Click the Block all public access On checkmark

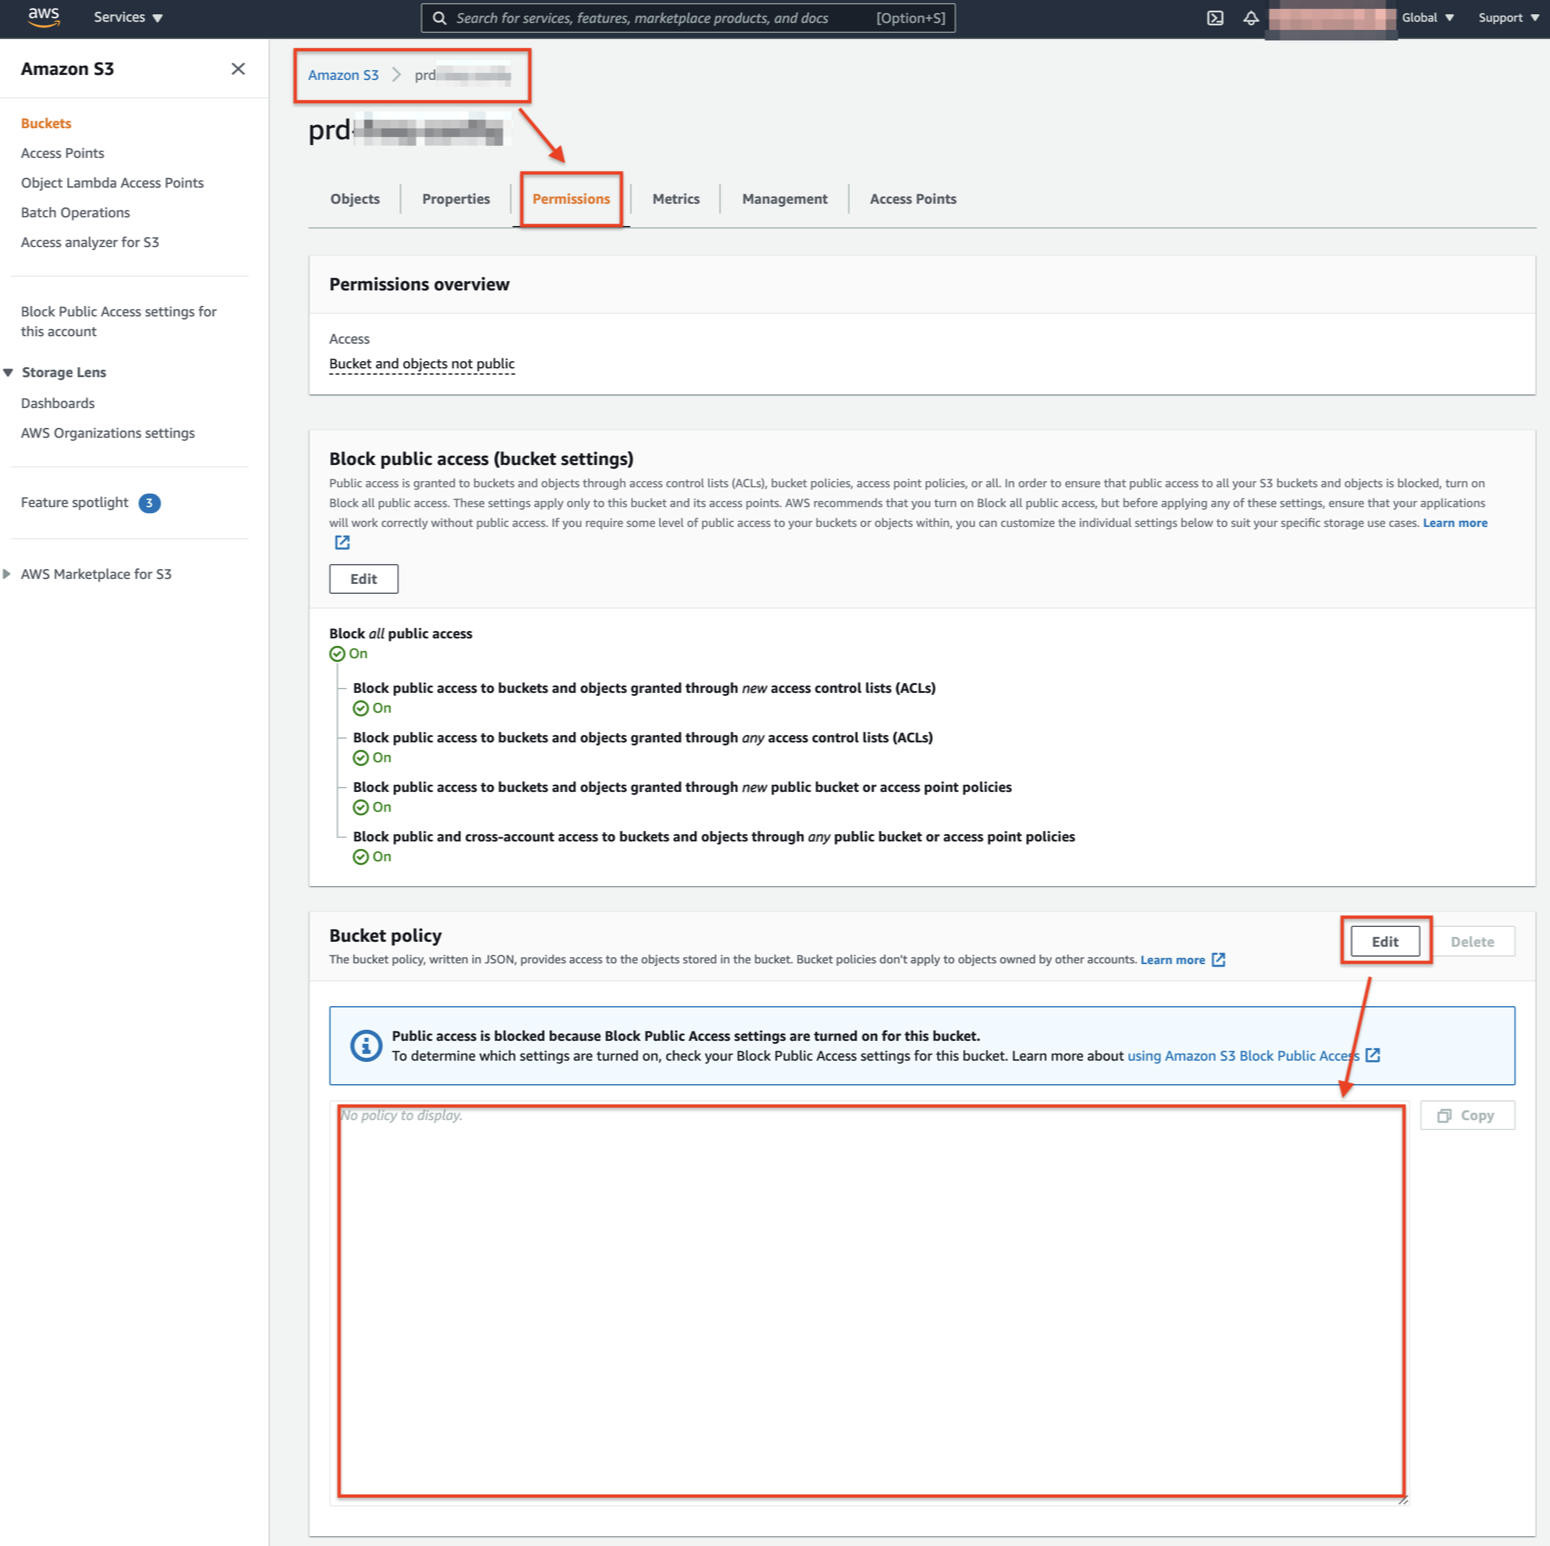(337, 654)
